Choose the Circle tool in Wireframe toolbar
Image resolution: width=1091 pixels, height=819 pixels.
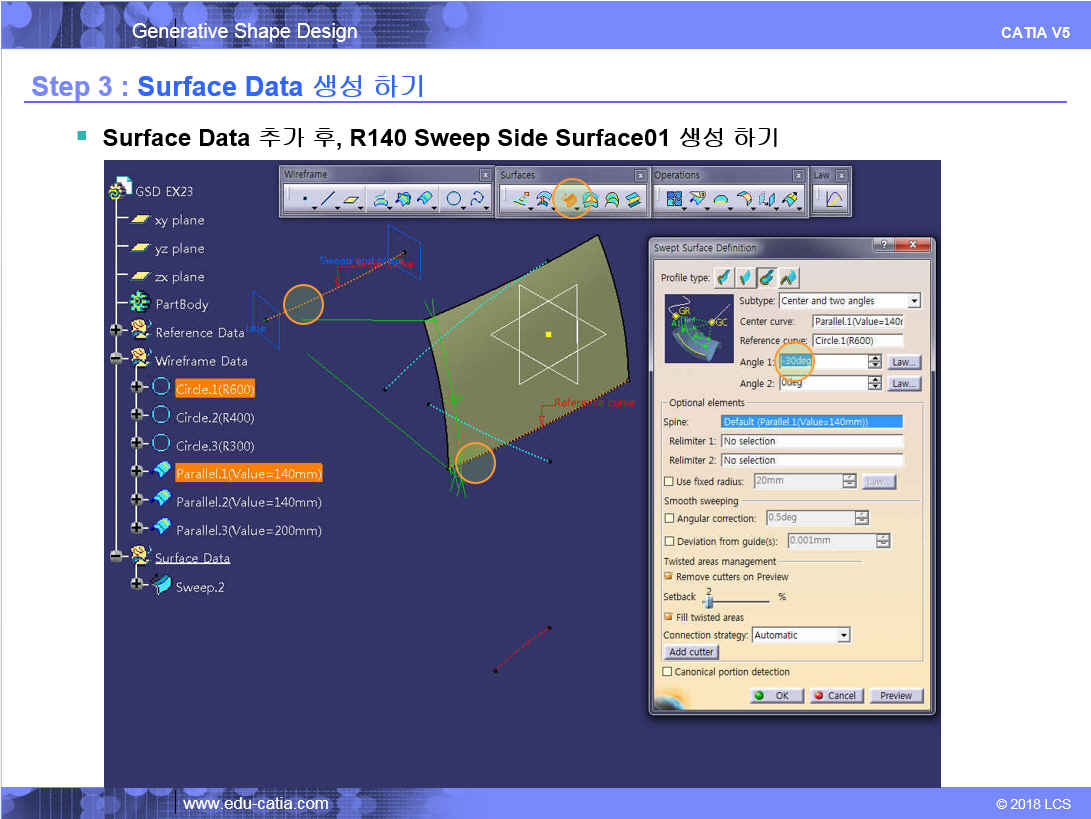tap(454, 200)
